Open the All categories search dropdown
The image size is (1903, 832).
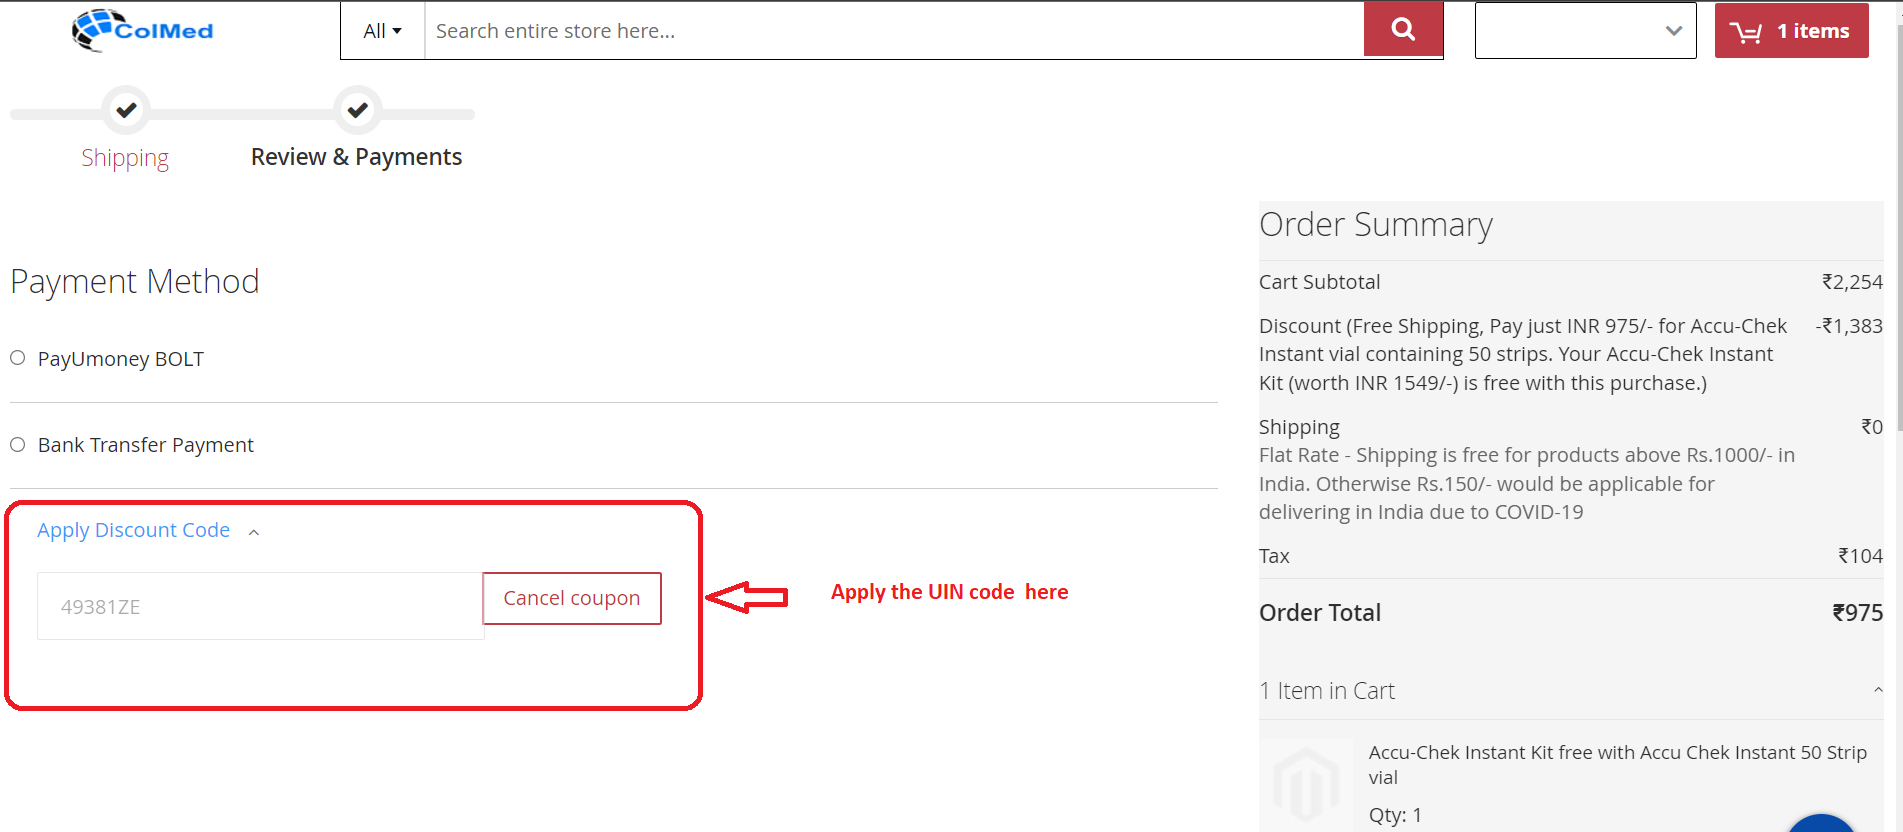[382, 31]
